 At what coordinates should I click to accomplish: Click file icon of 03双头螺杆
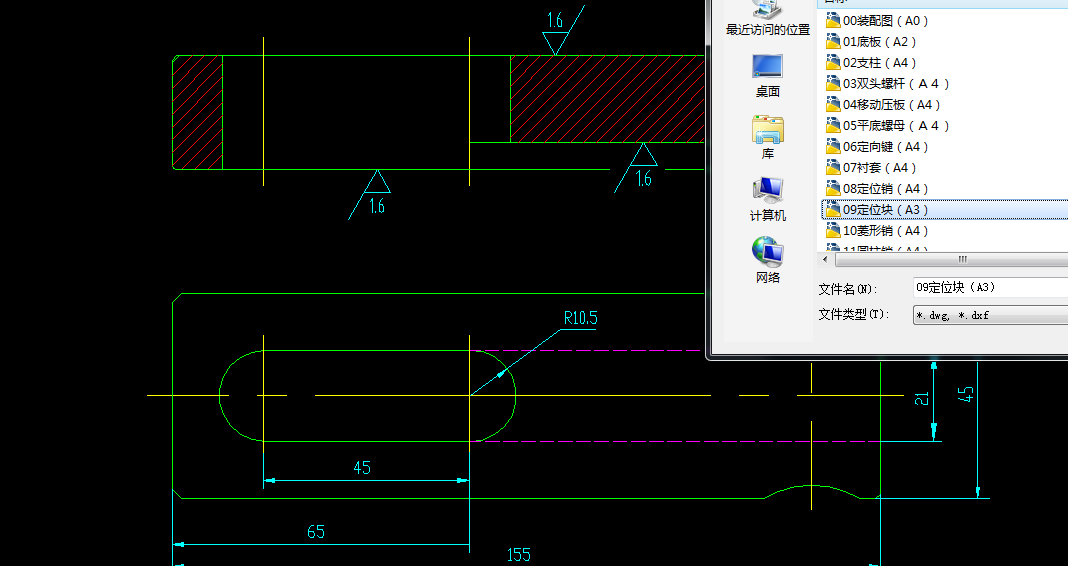(833, 84)
